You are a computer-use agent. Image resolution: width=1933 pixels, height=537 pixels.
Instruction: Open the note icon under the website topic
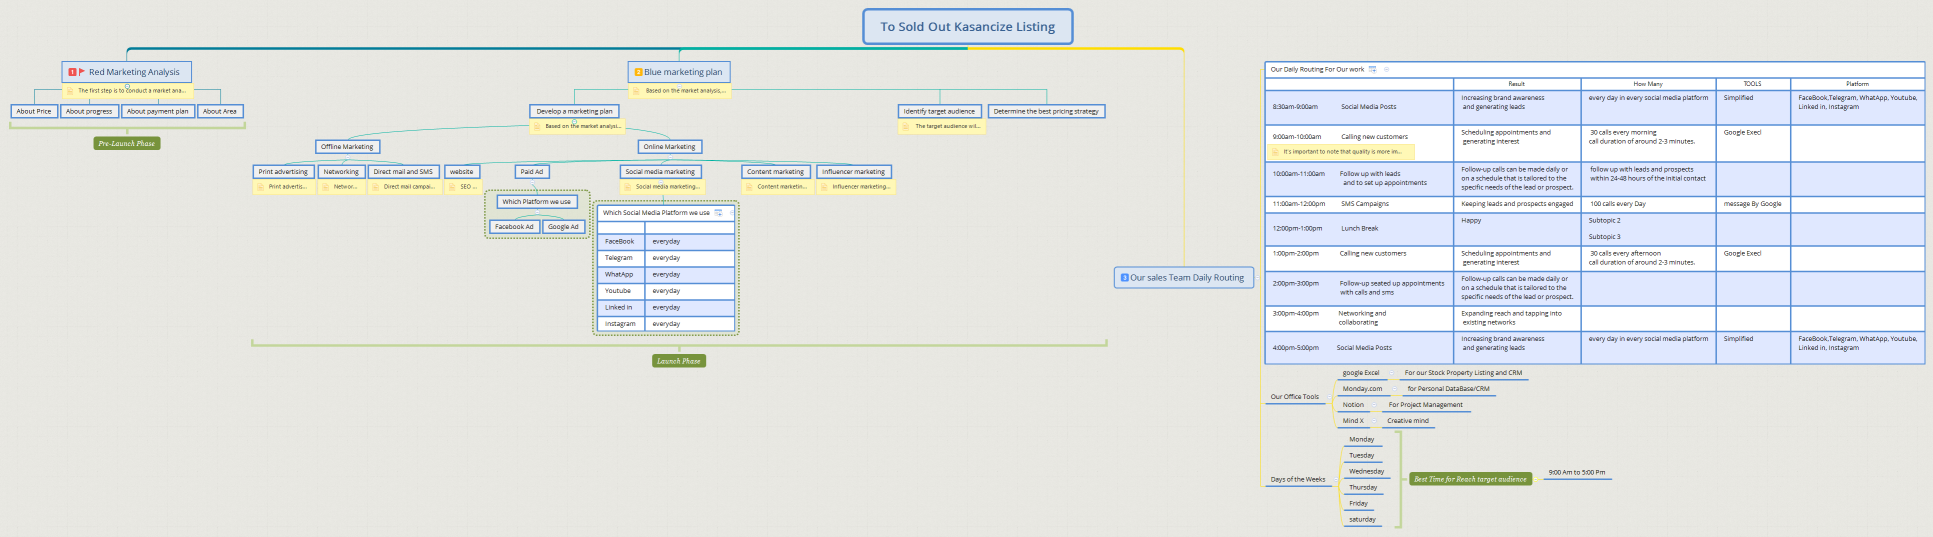(452, 187)
